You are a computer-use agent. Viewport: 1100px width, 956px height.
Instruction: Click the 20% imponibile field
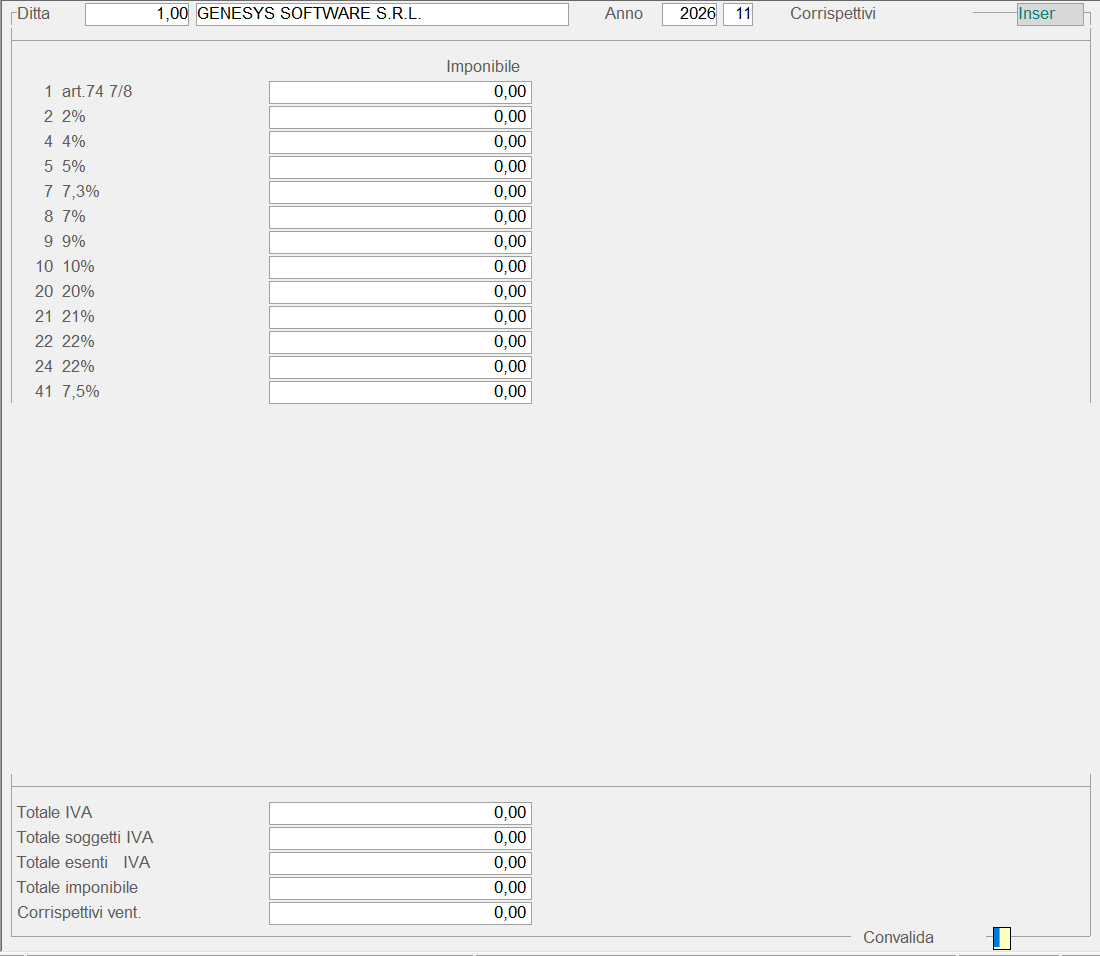400,292
